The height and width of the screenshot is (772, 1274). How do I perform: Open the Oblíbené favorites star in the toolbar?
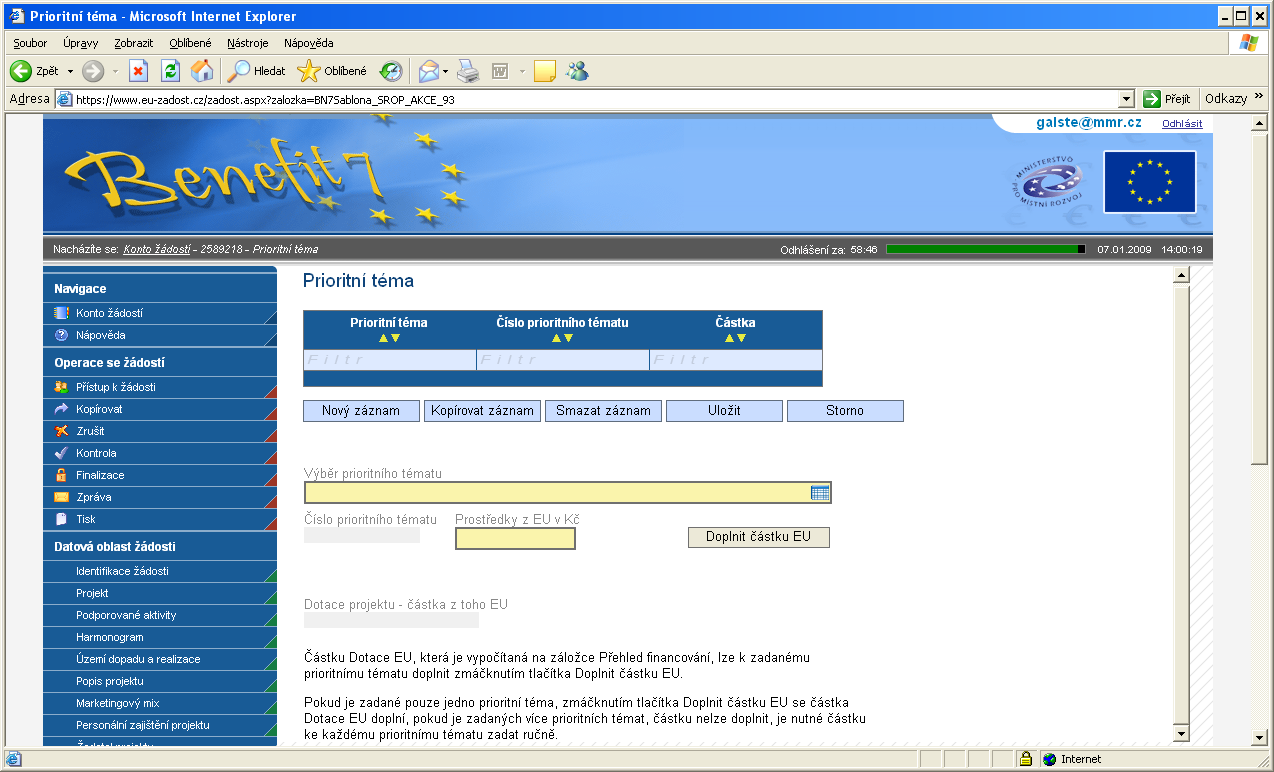click(x=333, y=71)
